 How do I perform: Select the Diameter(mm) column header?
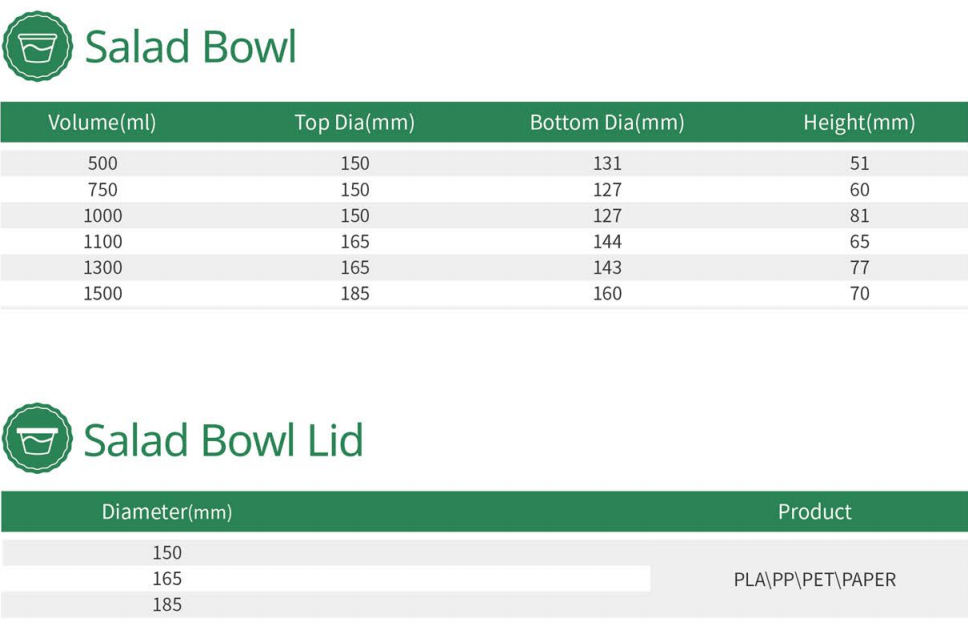(167, 512)
